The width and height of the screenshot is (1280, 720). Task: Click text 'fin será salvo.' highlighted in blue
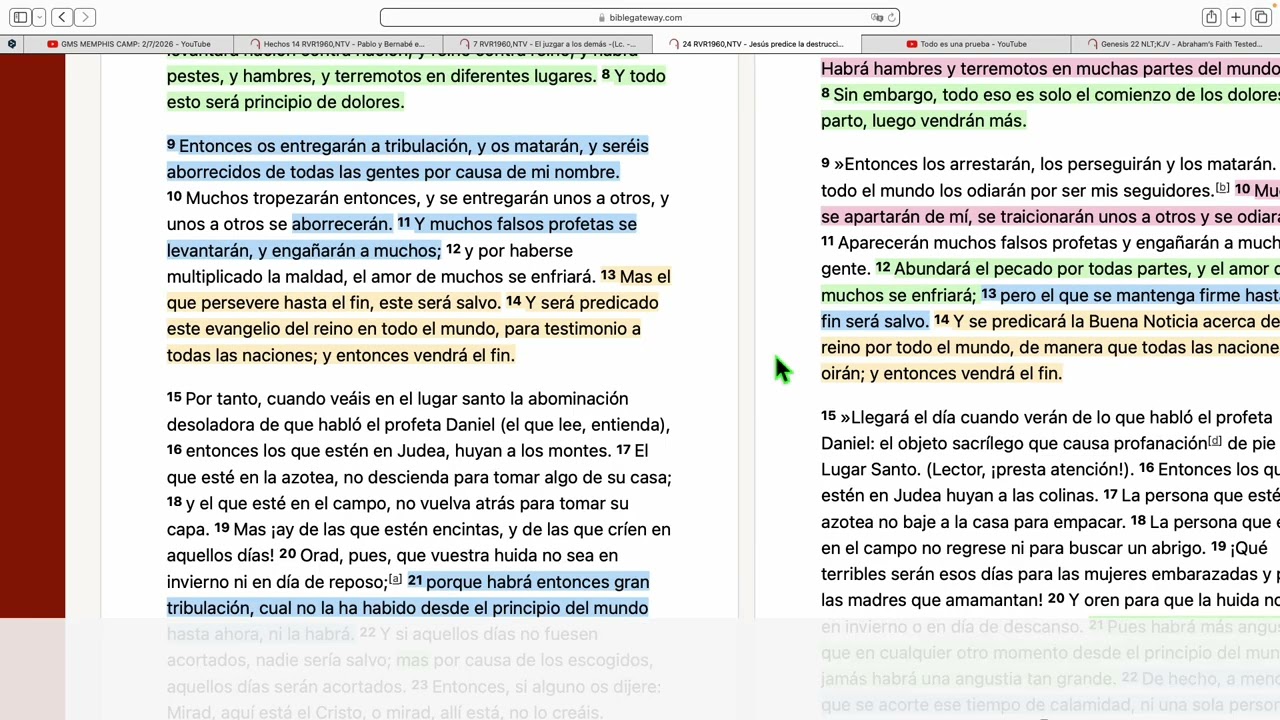click(x=875, y=322)
